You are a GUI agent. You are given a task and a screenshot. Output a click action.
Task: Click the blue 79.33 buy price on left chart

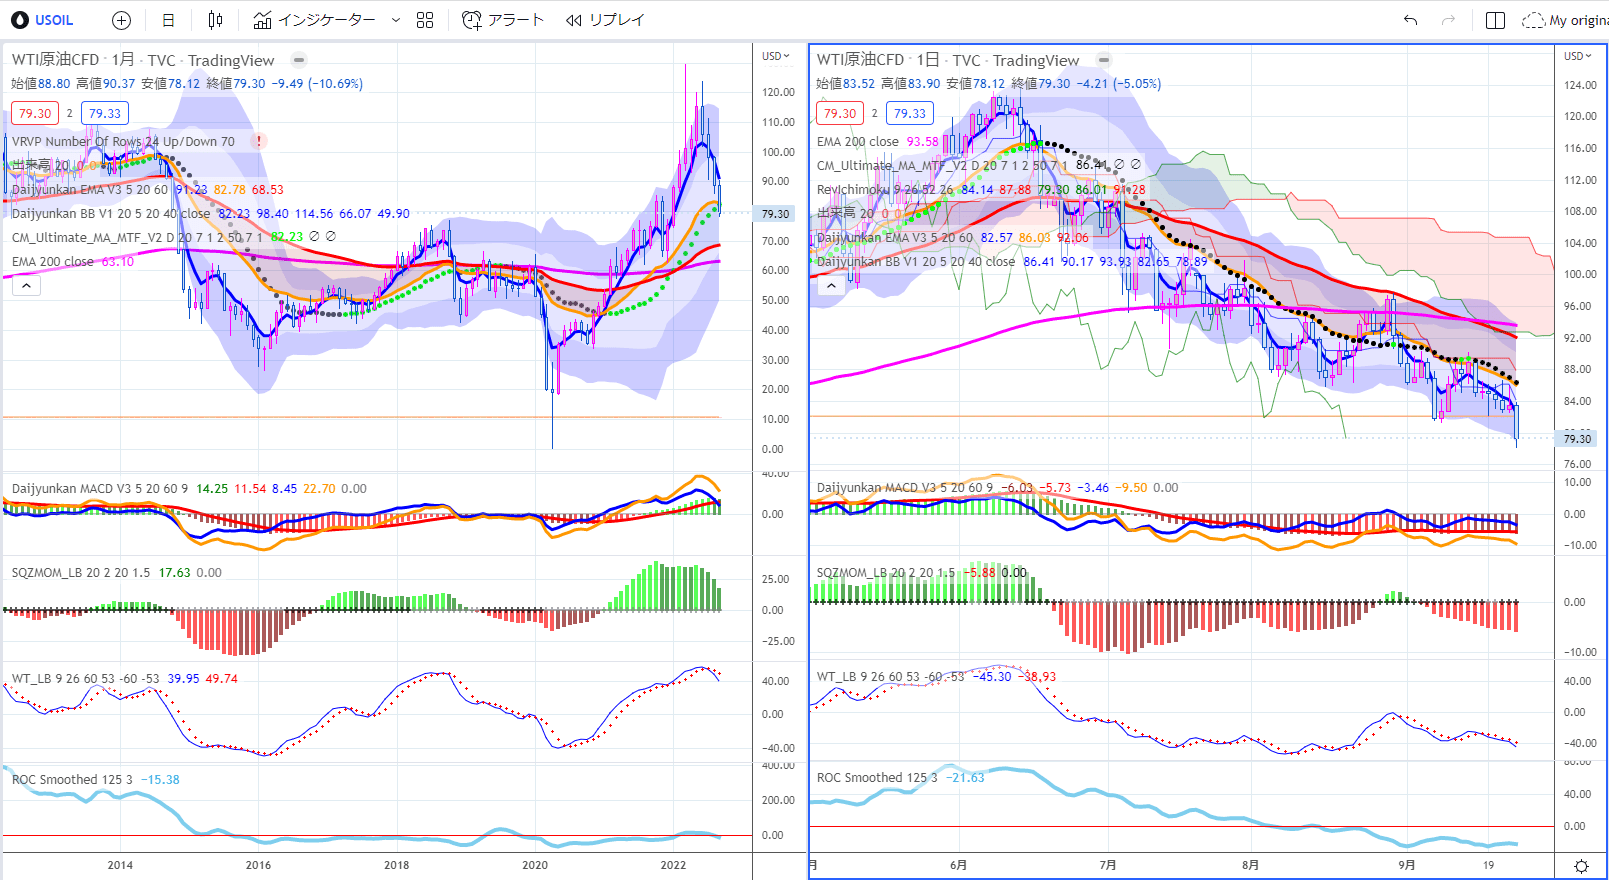pos(105,113)
